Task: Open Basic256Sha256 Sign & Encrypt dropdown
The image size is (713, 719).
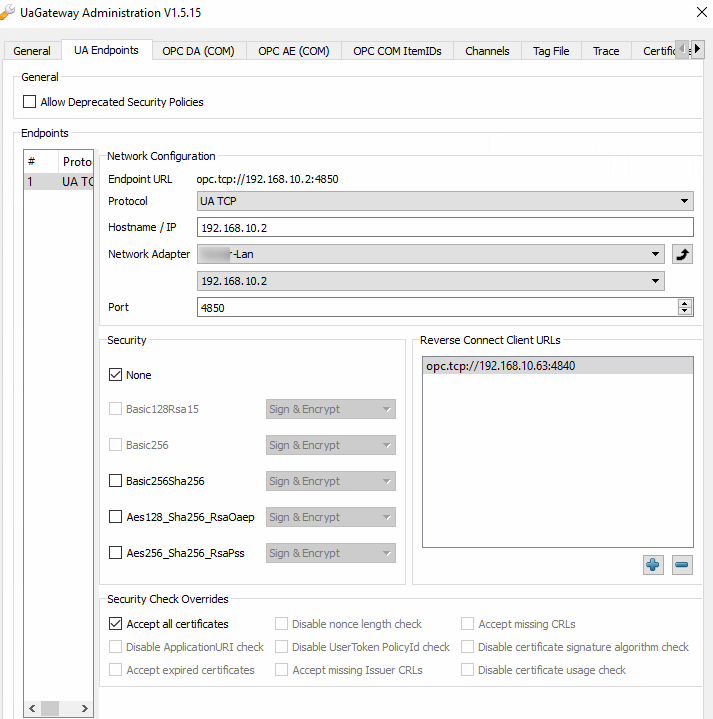Action: pos(331,481)
